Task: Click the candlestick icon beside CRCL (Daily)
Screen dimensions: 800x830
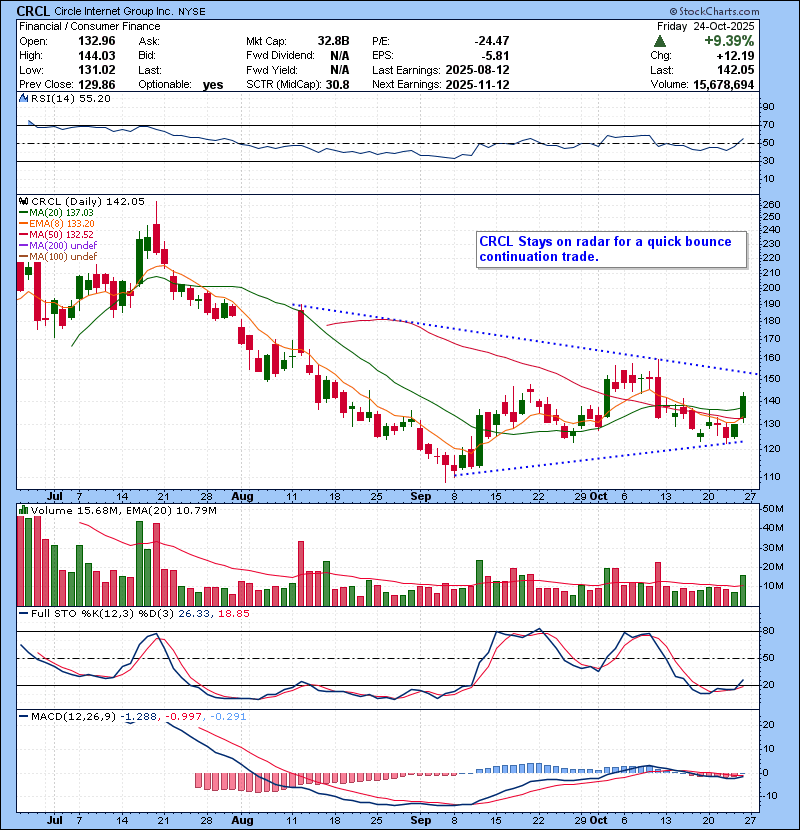Action: [x=23, y=201]
